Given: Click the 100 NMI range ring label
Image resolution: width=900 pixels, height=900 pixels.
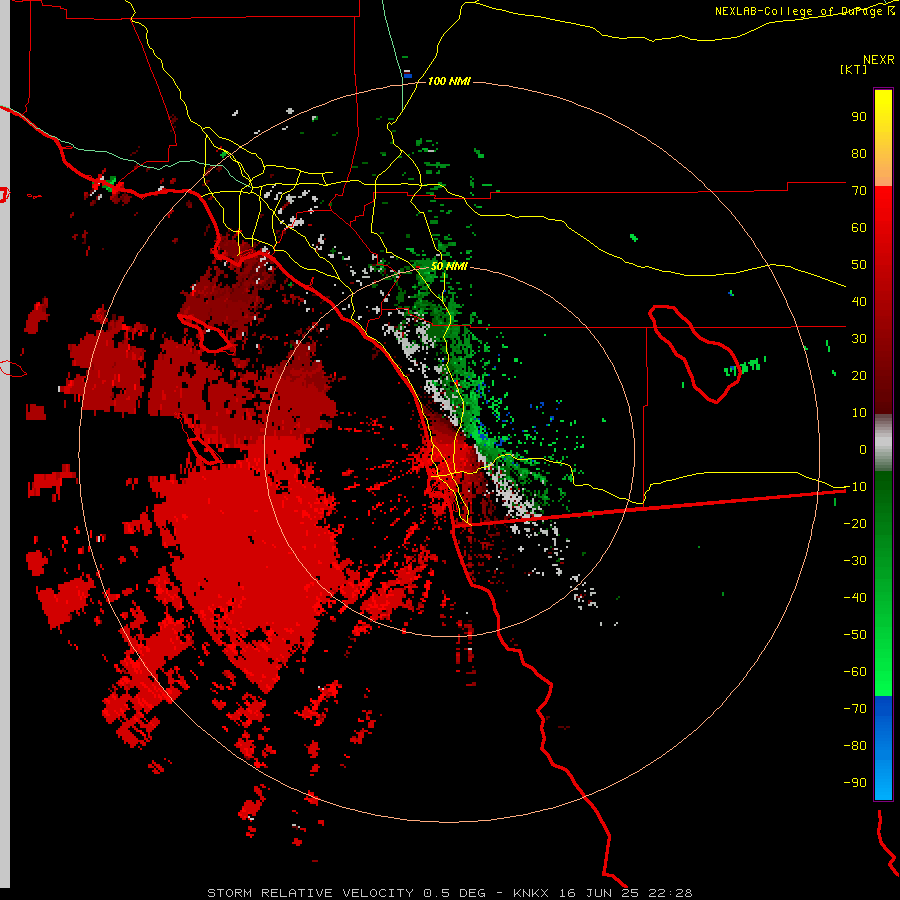Looking at the screenshot, I should pos(449,82).
